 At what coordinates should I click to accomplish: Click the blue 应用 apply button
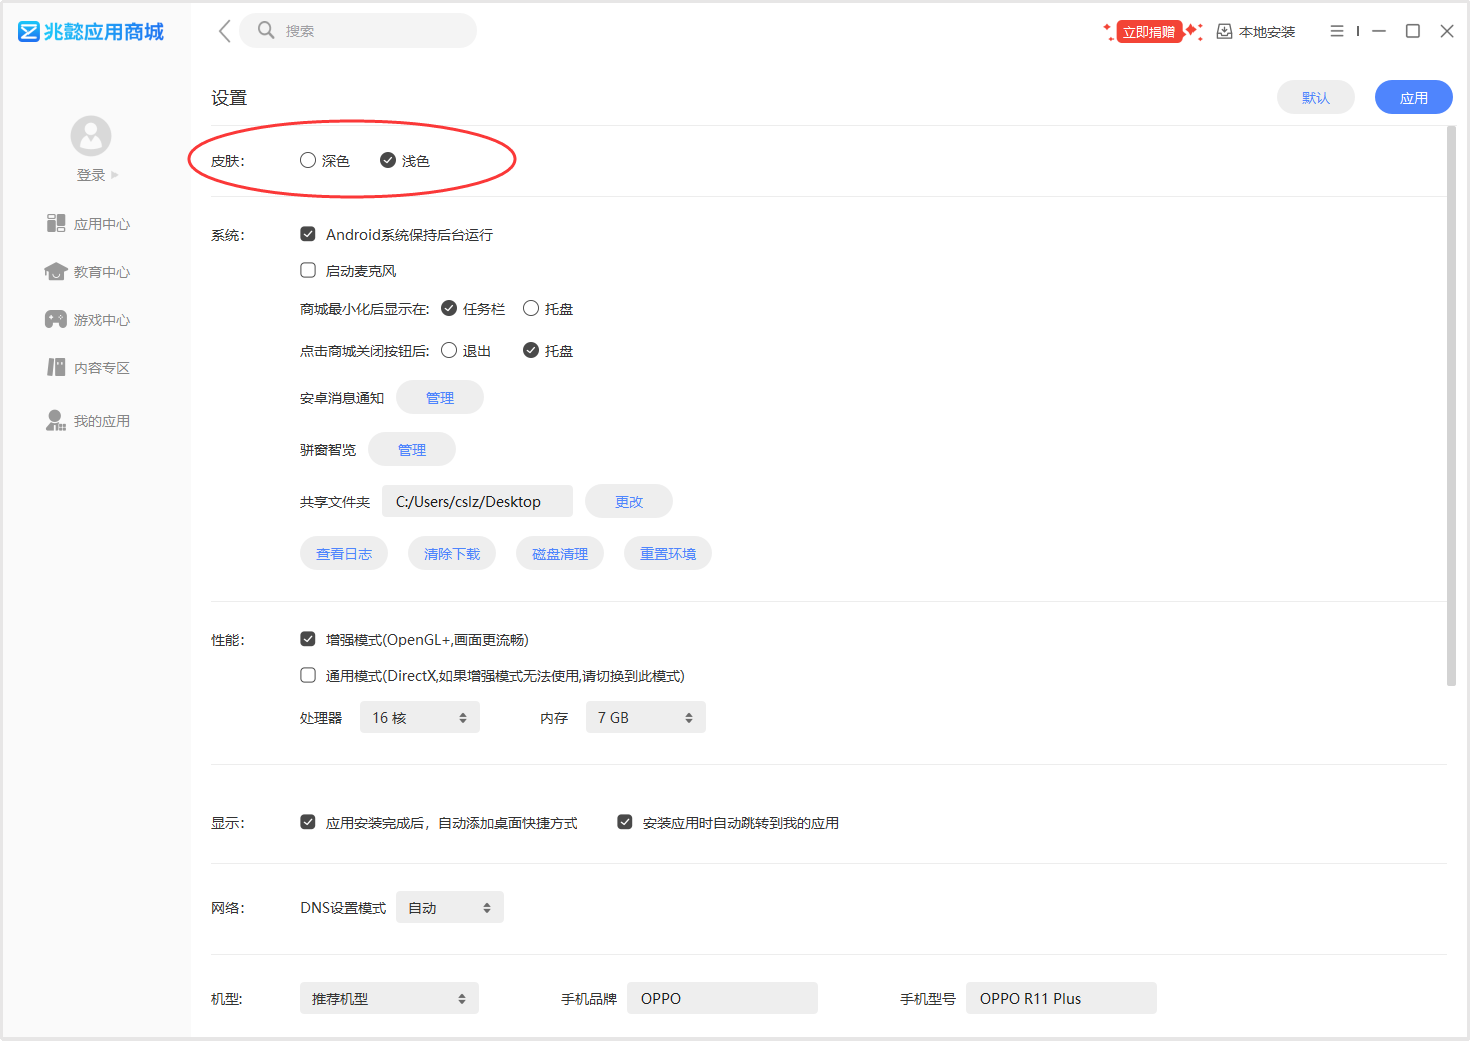pos(1413,97)
